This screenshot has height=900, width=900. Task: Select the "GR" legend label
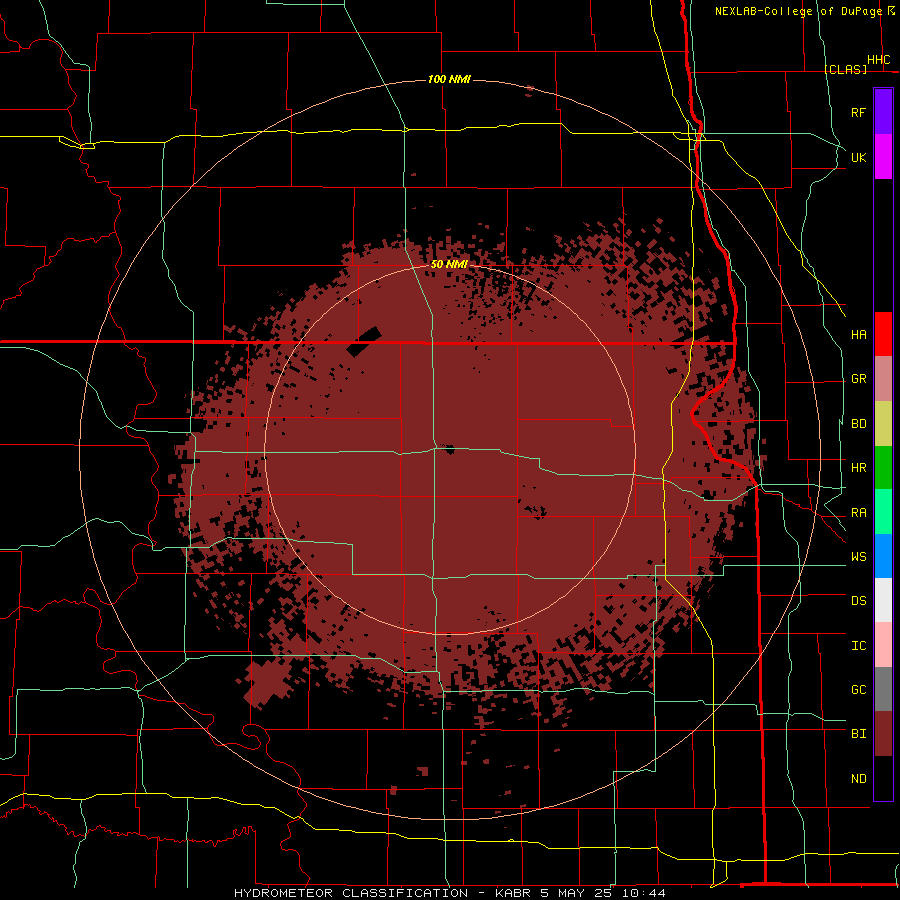tap(858, 379)
